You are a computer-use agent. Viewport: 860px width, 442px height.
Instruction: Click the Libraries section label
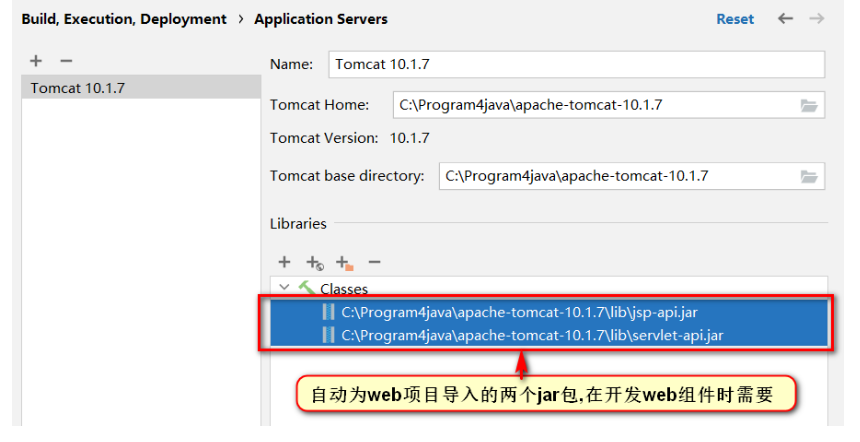coord(298,224)
